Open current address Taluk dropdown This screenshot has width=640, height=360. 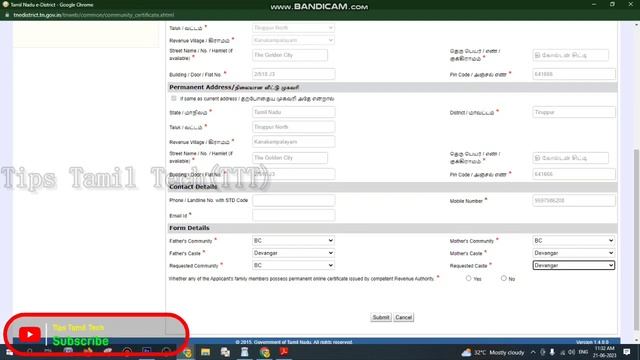pos(293,28)
